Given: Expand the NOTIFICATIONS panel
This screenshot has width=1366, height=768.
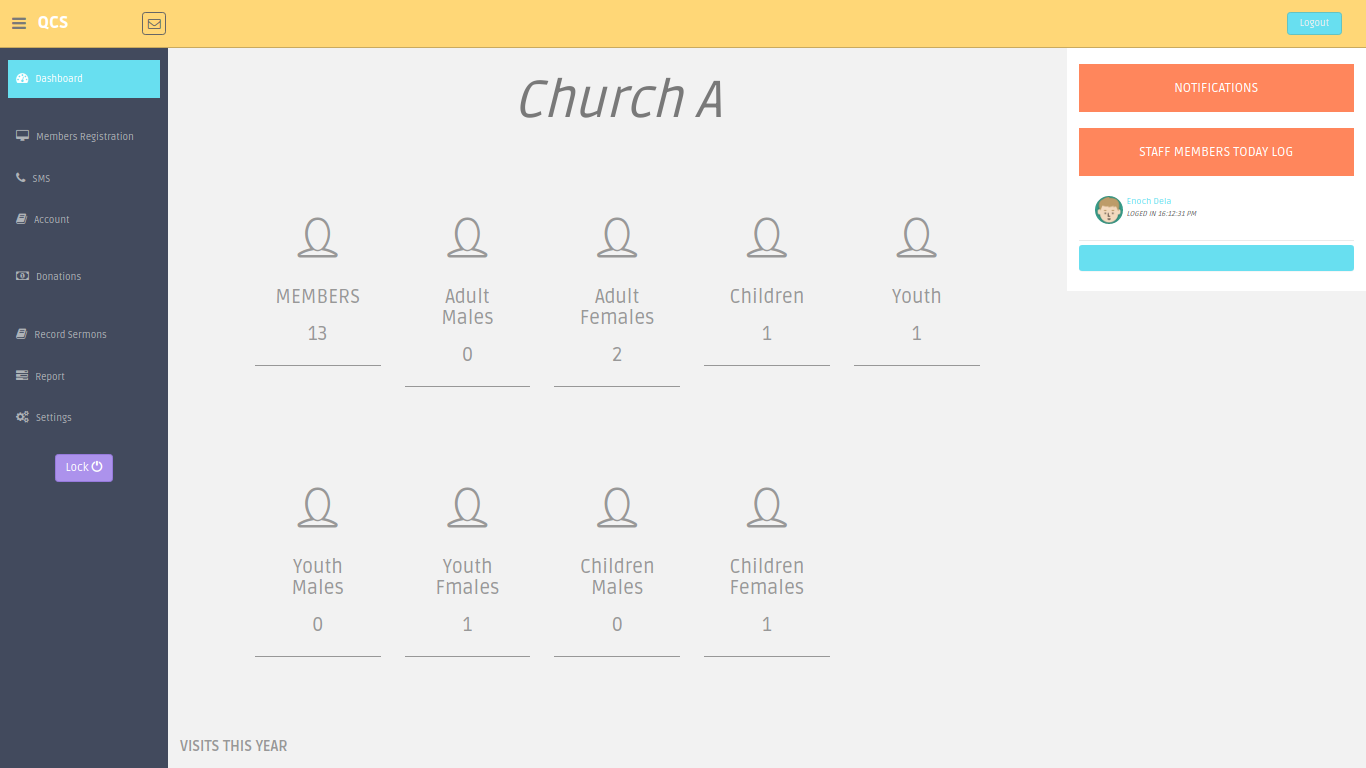Looking at the screenshot, I should pos(1215,88).
